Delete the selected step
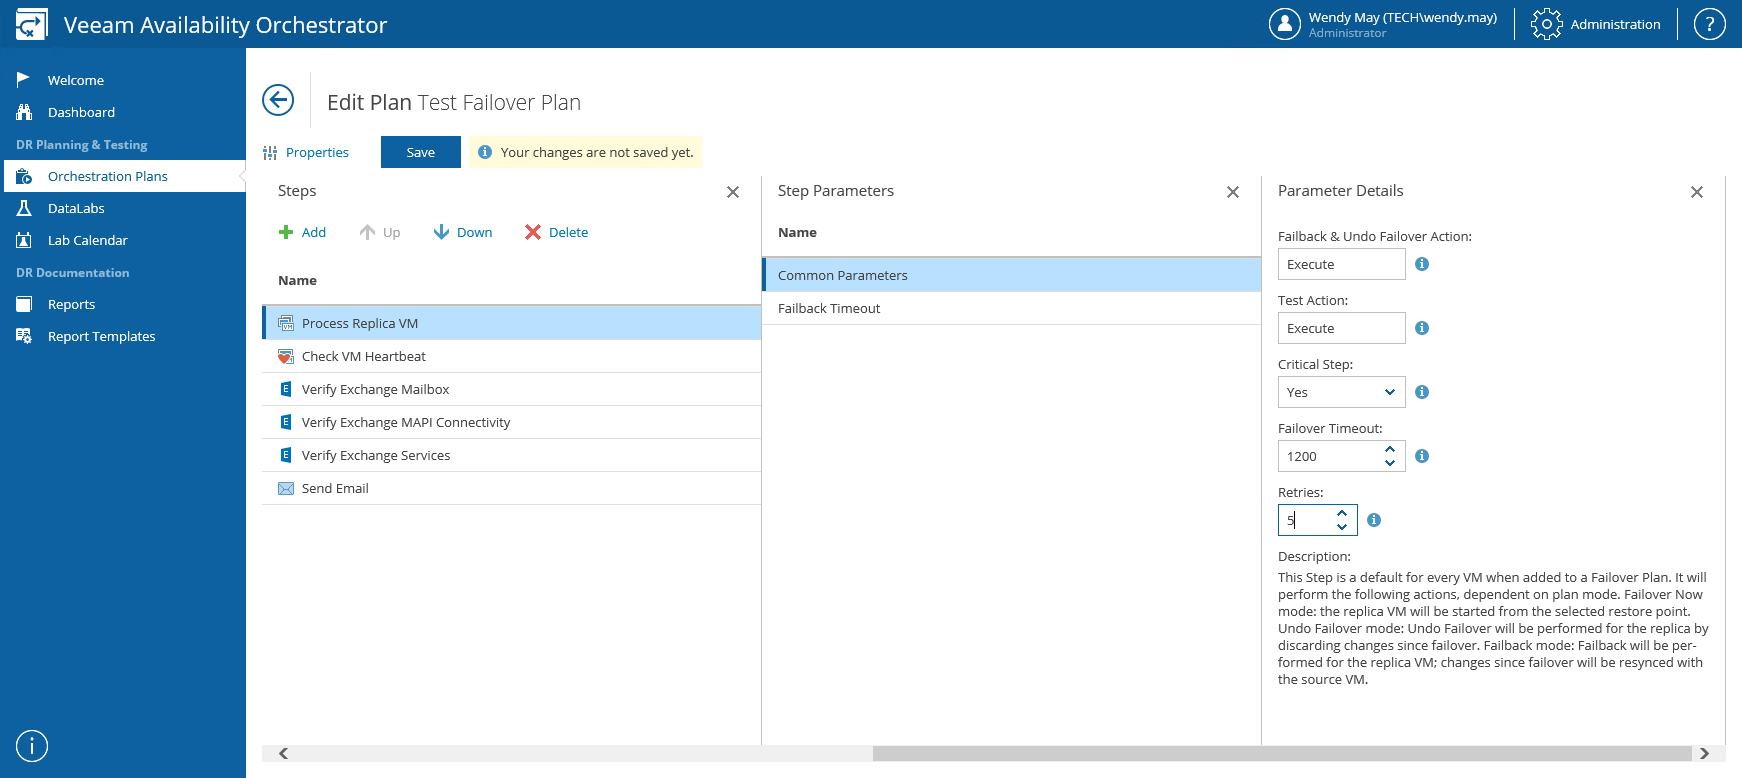 click(557, 232)
